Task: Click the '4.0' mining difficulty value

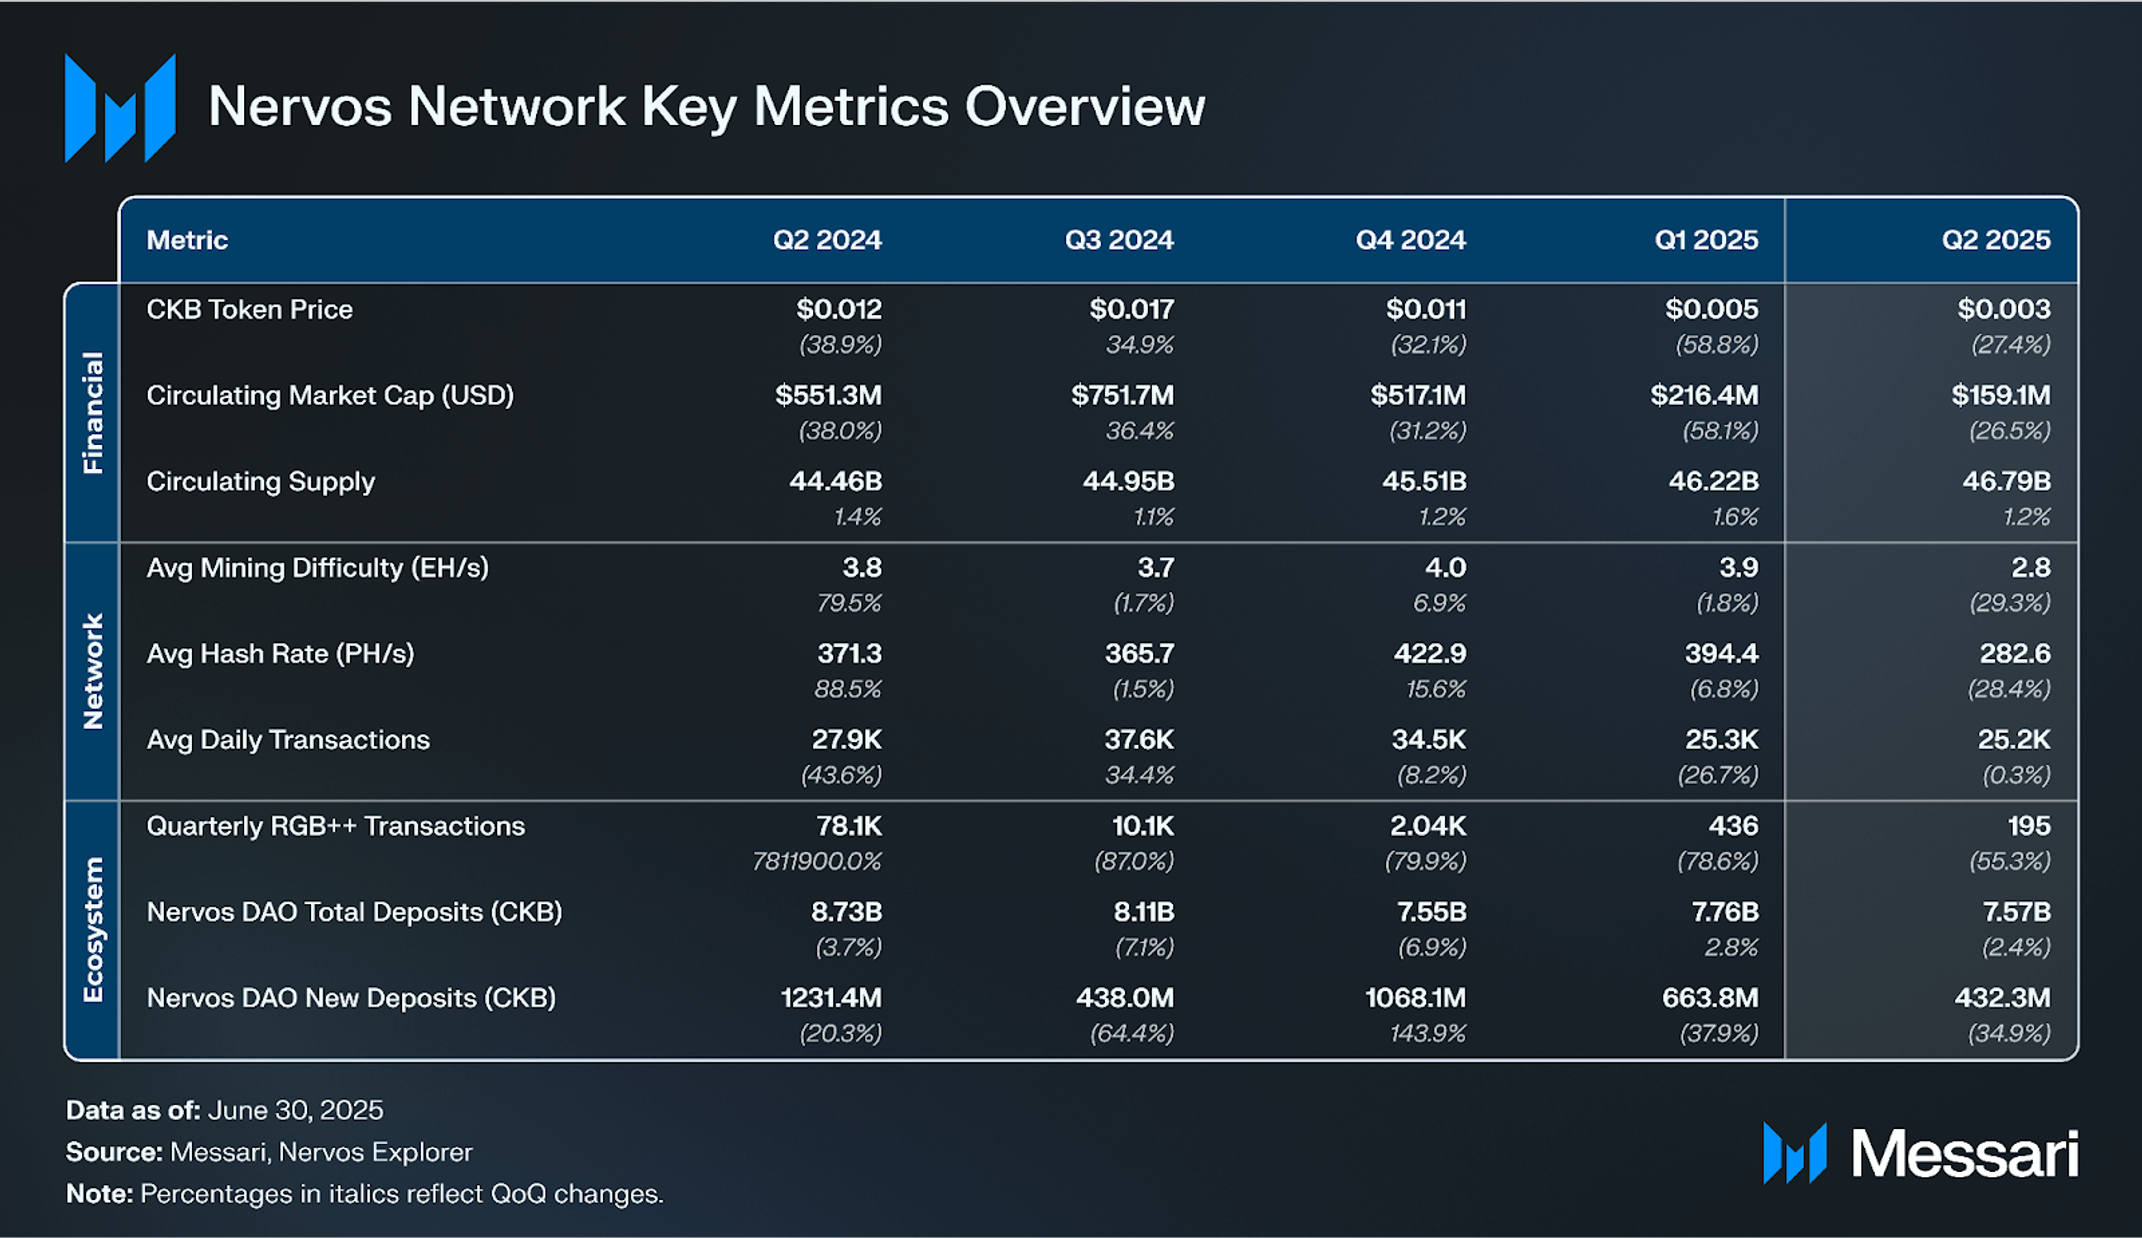Action: pos(1445,568)
